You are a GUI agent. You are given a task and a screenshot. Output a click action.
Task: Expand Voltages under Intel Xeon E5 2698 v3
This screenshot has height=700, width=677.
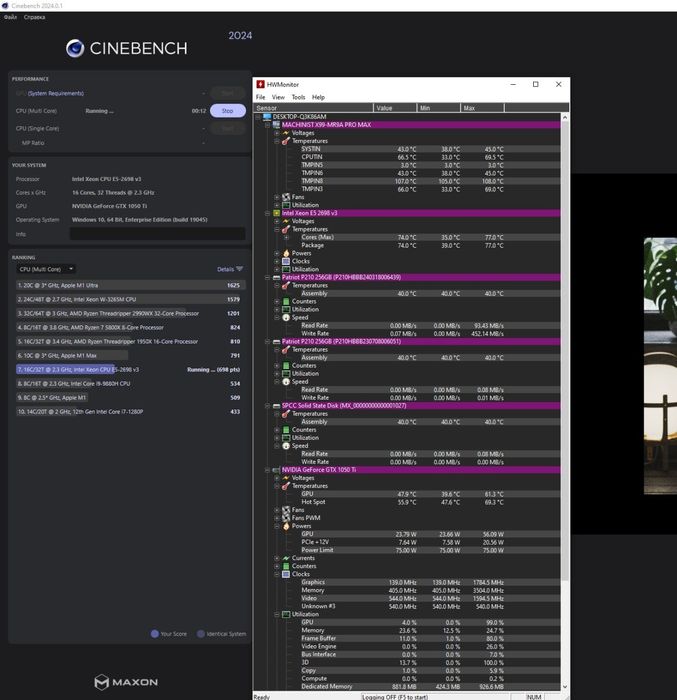[277, 221]
